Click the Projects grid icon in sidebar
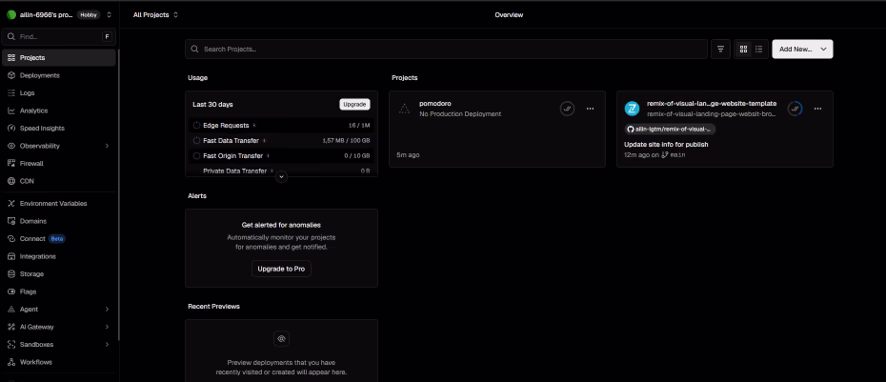Screen dimensions: 886x382 pos(11,58)
